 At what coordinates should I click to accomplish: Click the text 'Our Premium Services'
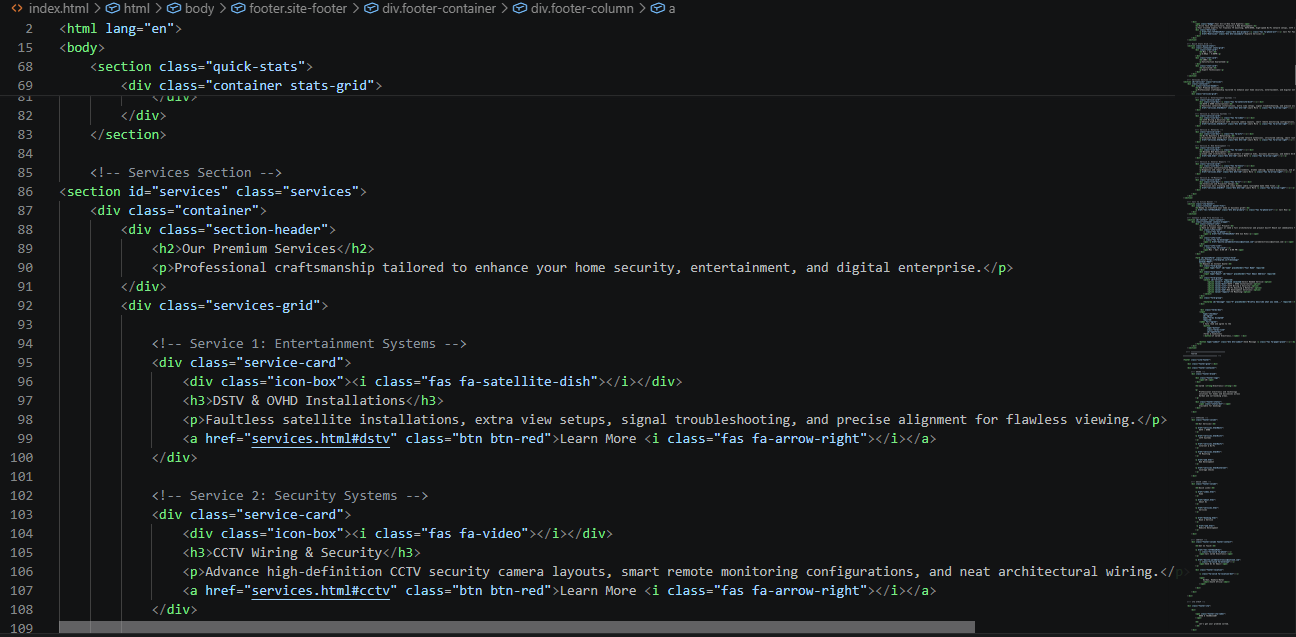[x=259, y=248]
